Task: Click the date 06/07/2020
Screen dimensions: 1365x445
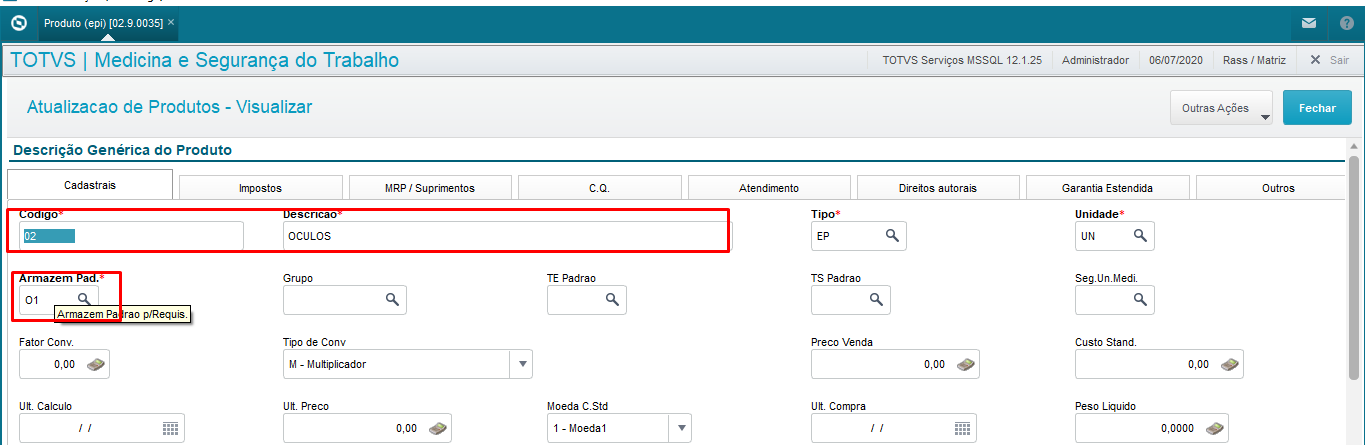Action: [1176, 60]
